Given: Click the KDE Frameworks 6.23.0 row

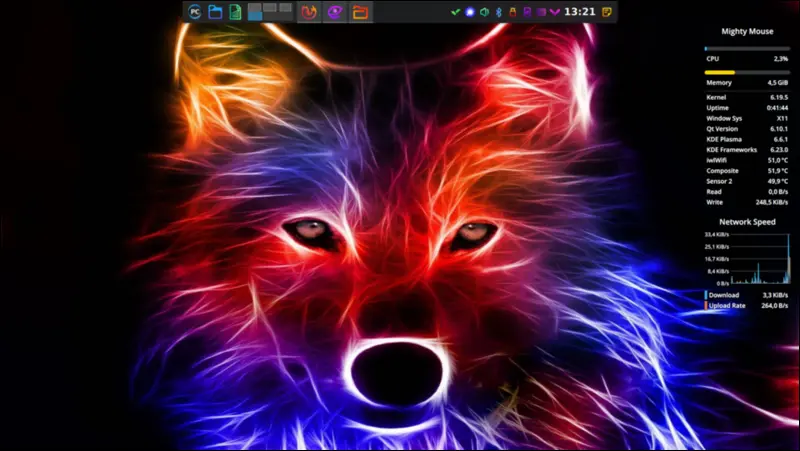Looking at the screenshot, I should pos(747,149).
